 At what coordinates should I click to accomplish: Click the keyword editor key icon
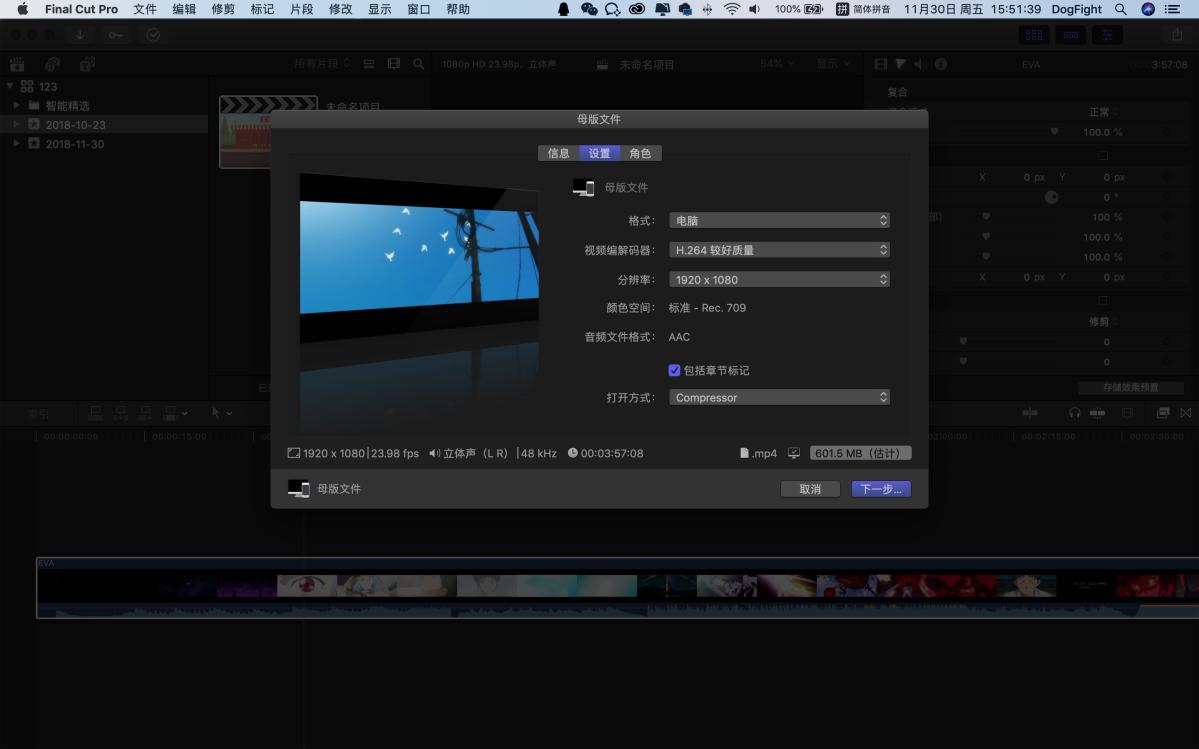pyautogui.click(x=117, y=35)
